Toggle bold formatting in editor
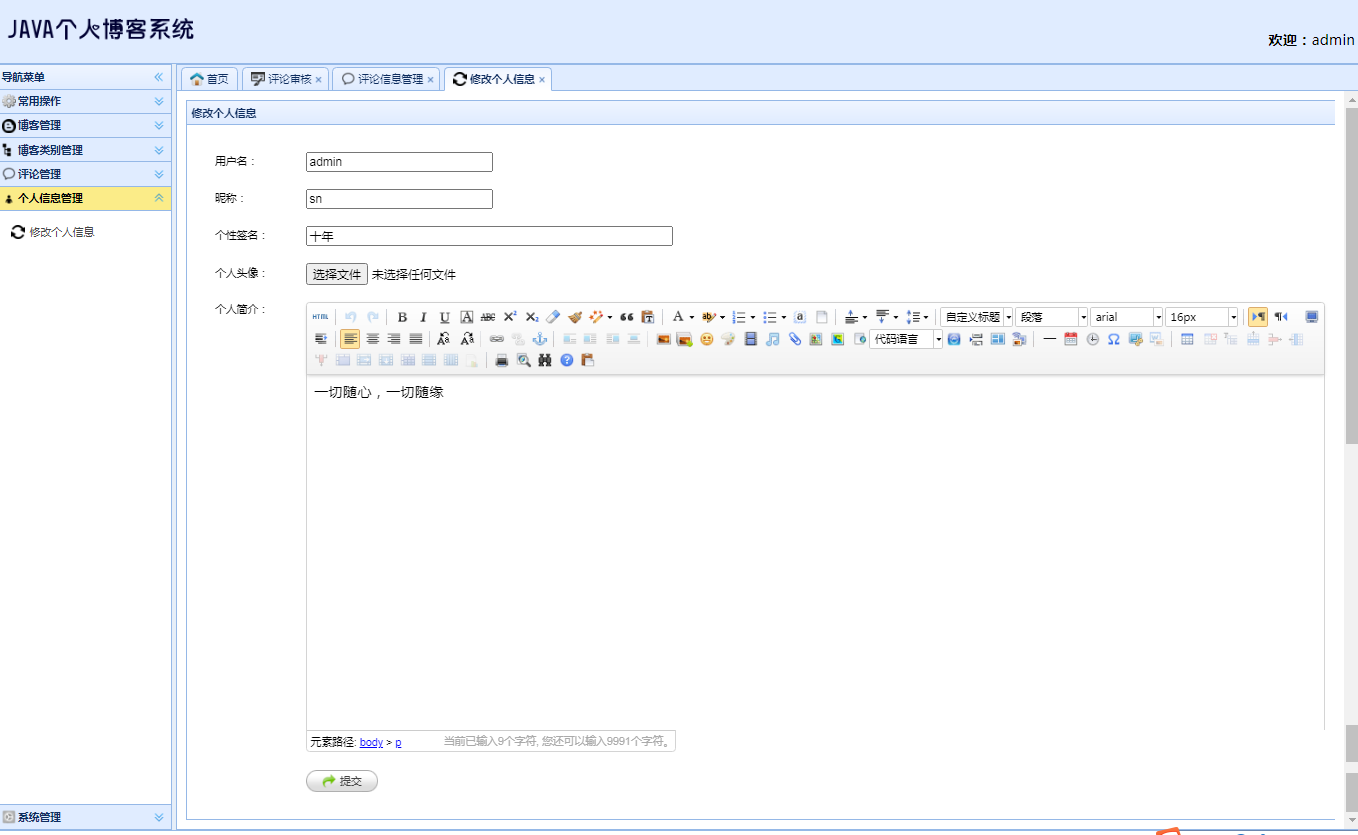 pyautogui.click(x=402, y=317)
